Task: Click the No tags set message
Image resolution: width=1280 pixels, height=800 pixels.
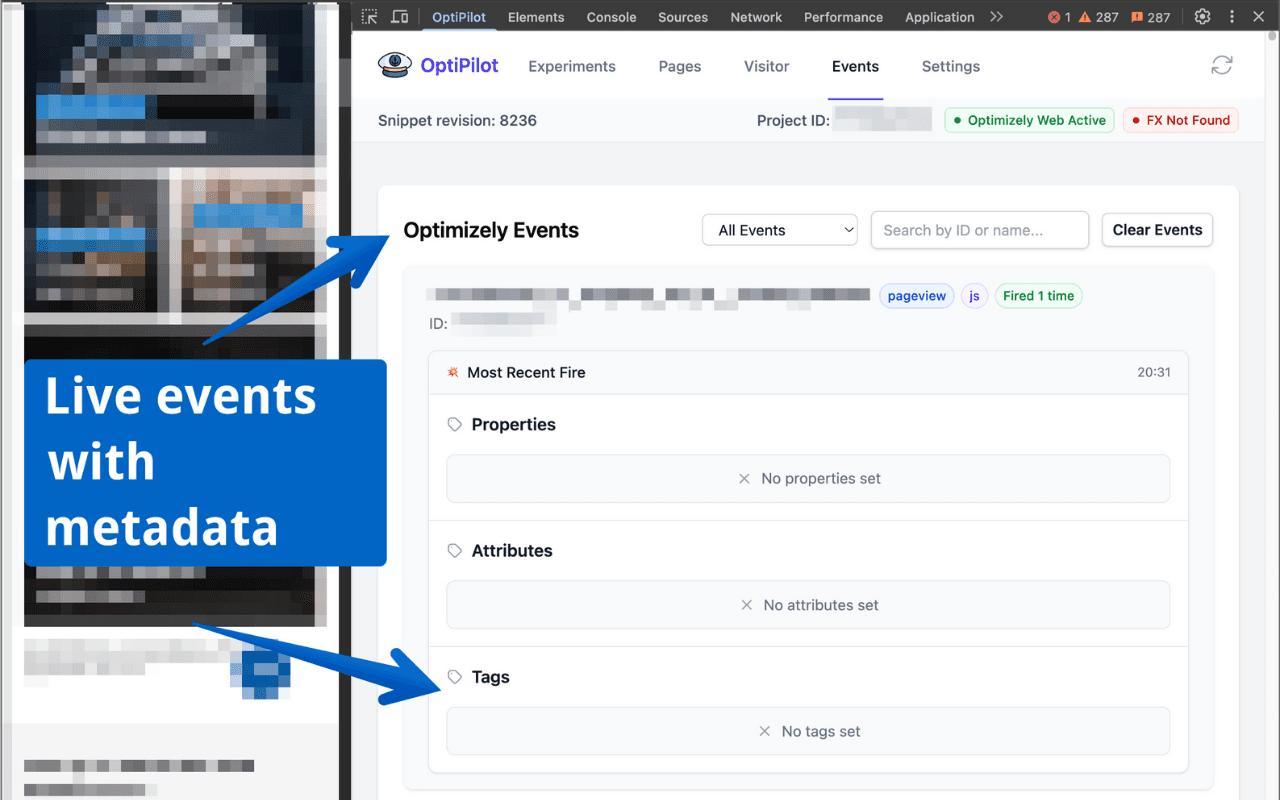Action: pos(821,731)
